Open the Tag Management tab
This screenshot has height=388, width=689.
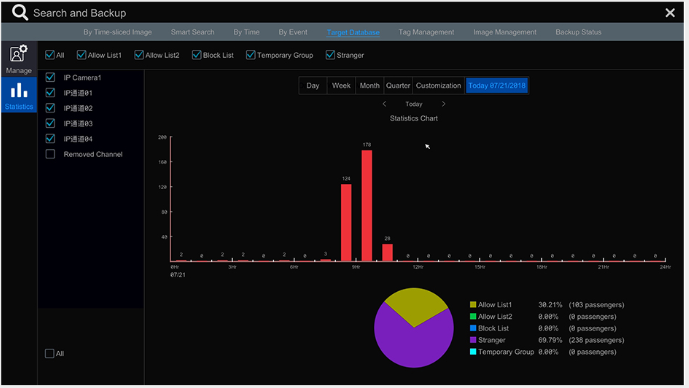click(x=426, y=32)
